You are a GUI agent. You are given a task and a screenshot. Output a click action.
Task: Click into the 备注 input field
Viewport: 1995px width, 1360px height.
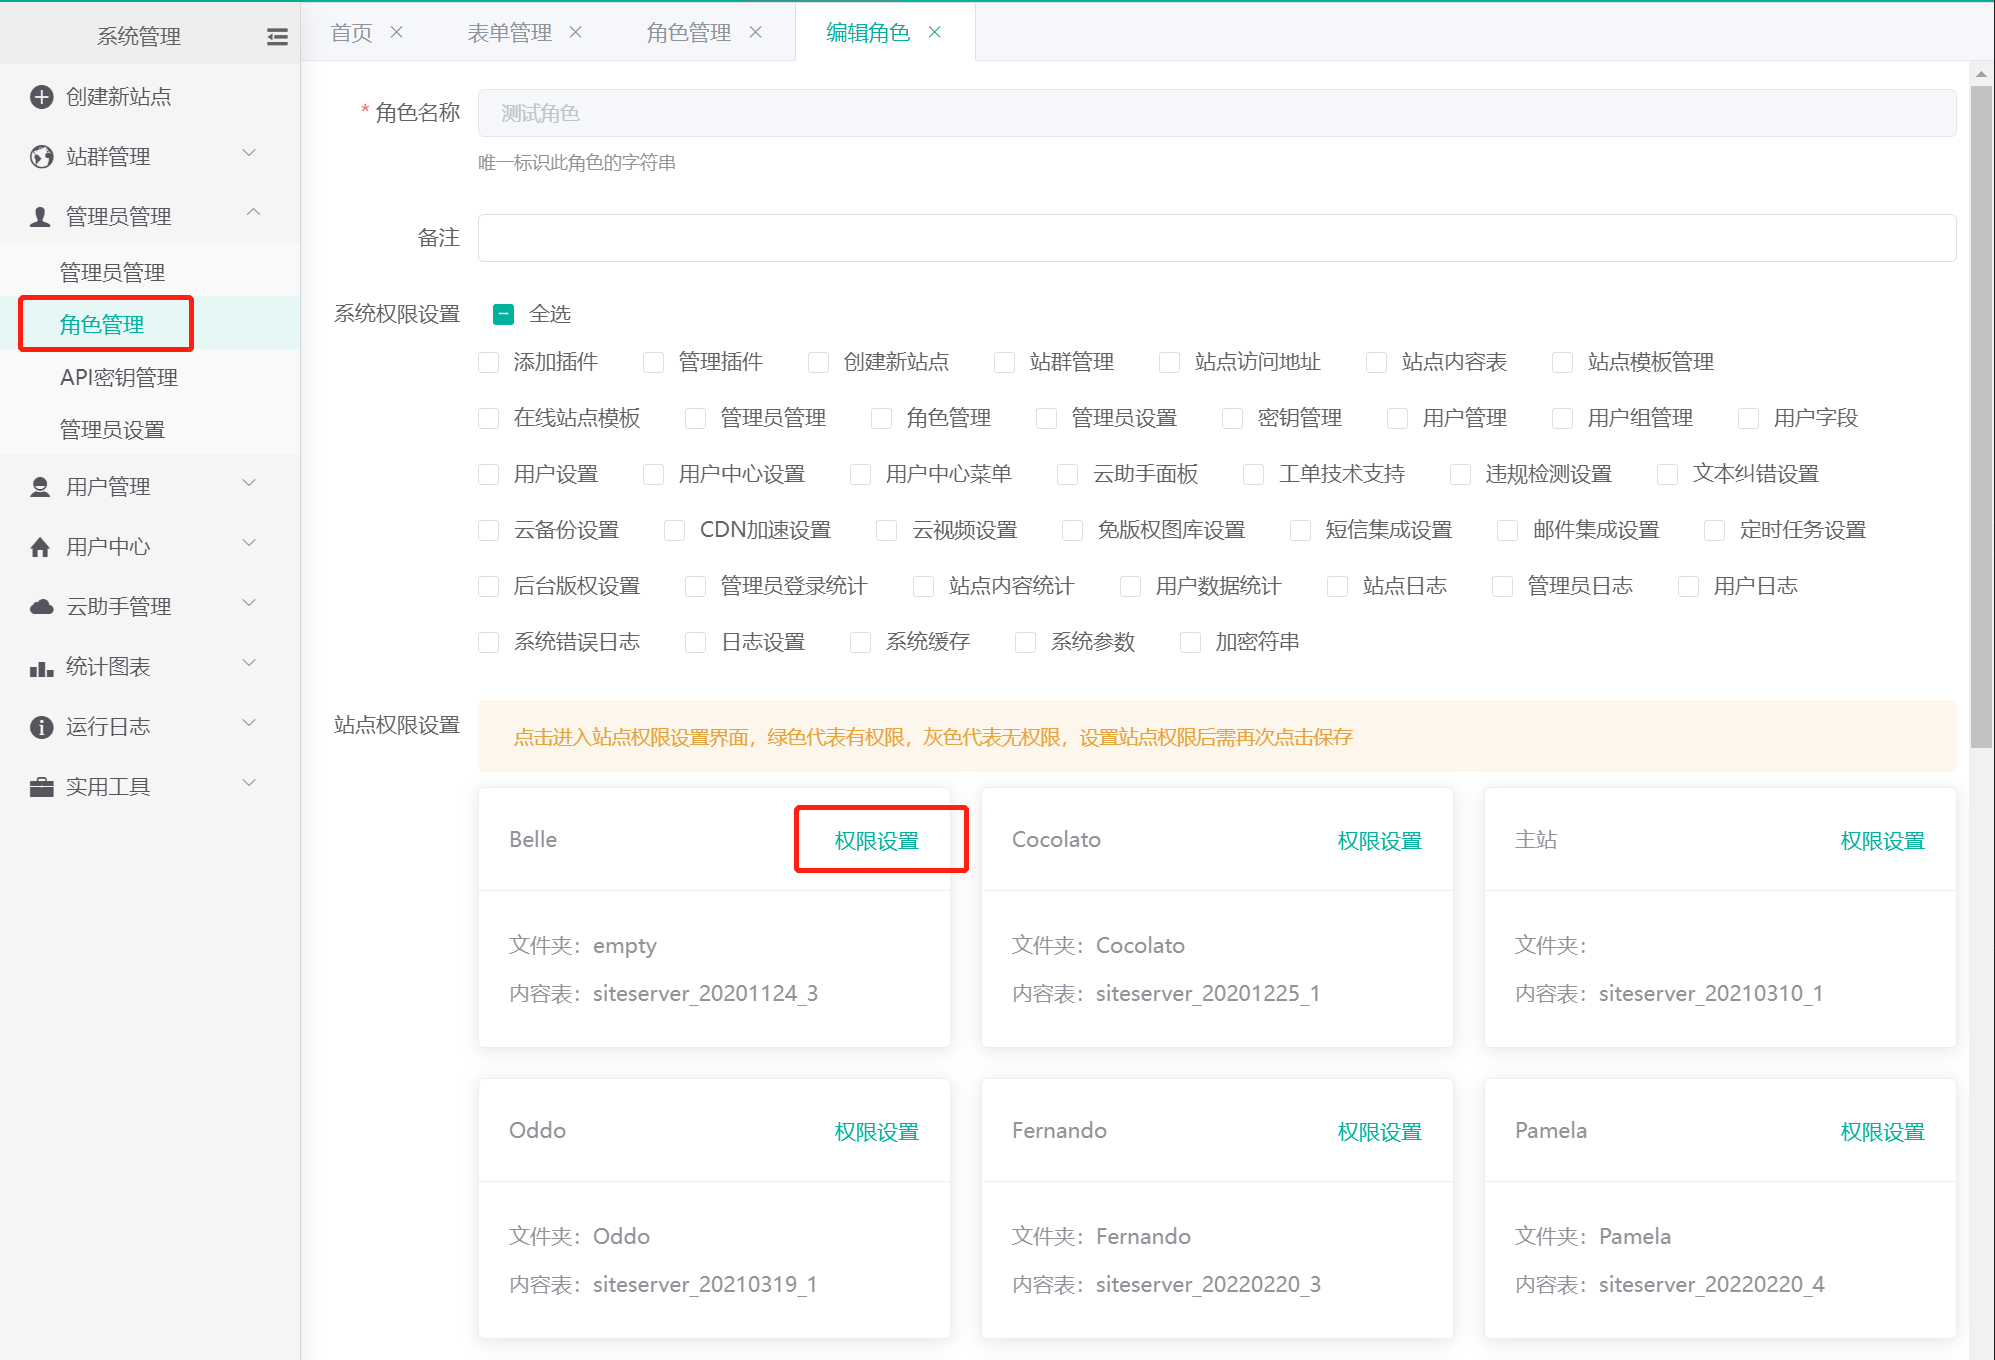point(1216,238)
